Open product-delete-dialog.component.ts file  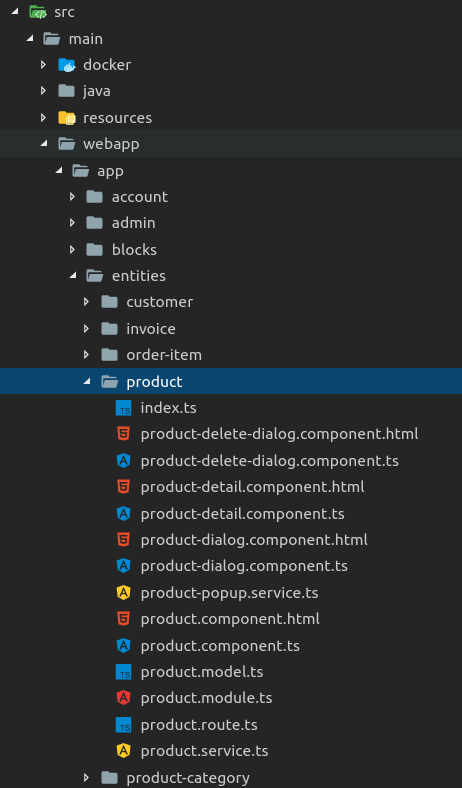269,461
